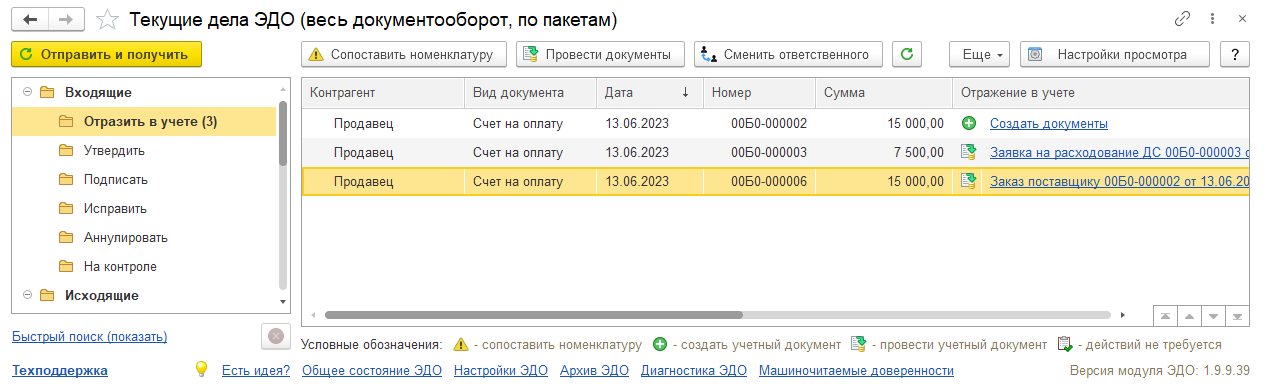The image size is (1269, 391).
Task: Collapse the Входящие folder tree
Action: (26, 93)
